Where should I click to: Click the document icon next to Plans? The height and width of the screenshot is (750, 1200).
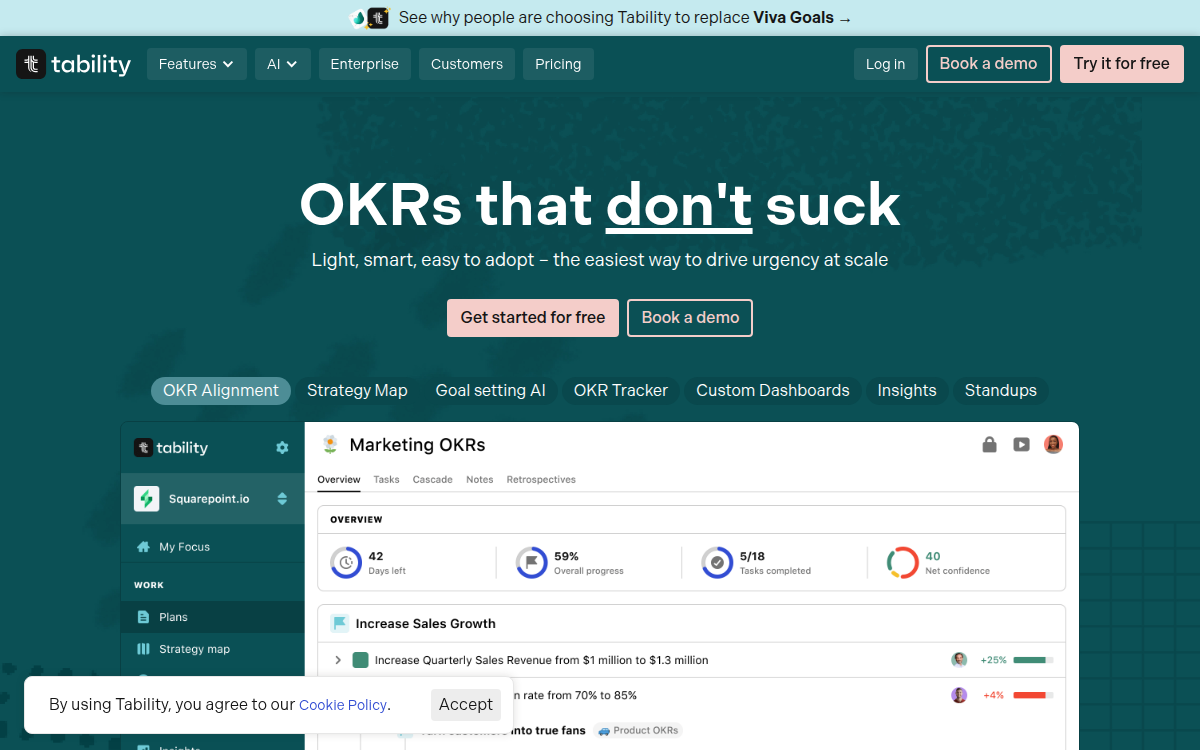tap(143, 617)
